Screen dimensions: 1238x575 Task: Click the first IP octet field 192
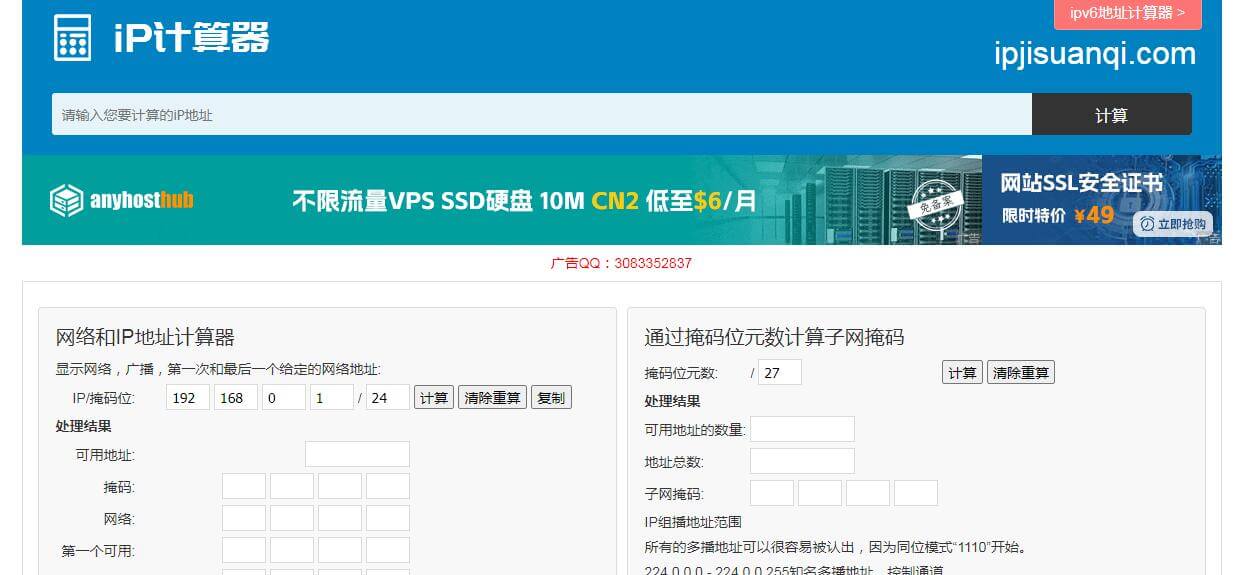pos(188,397)
